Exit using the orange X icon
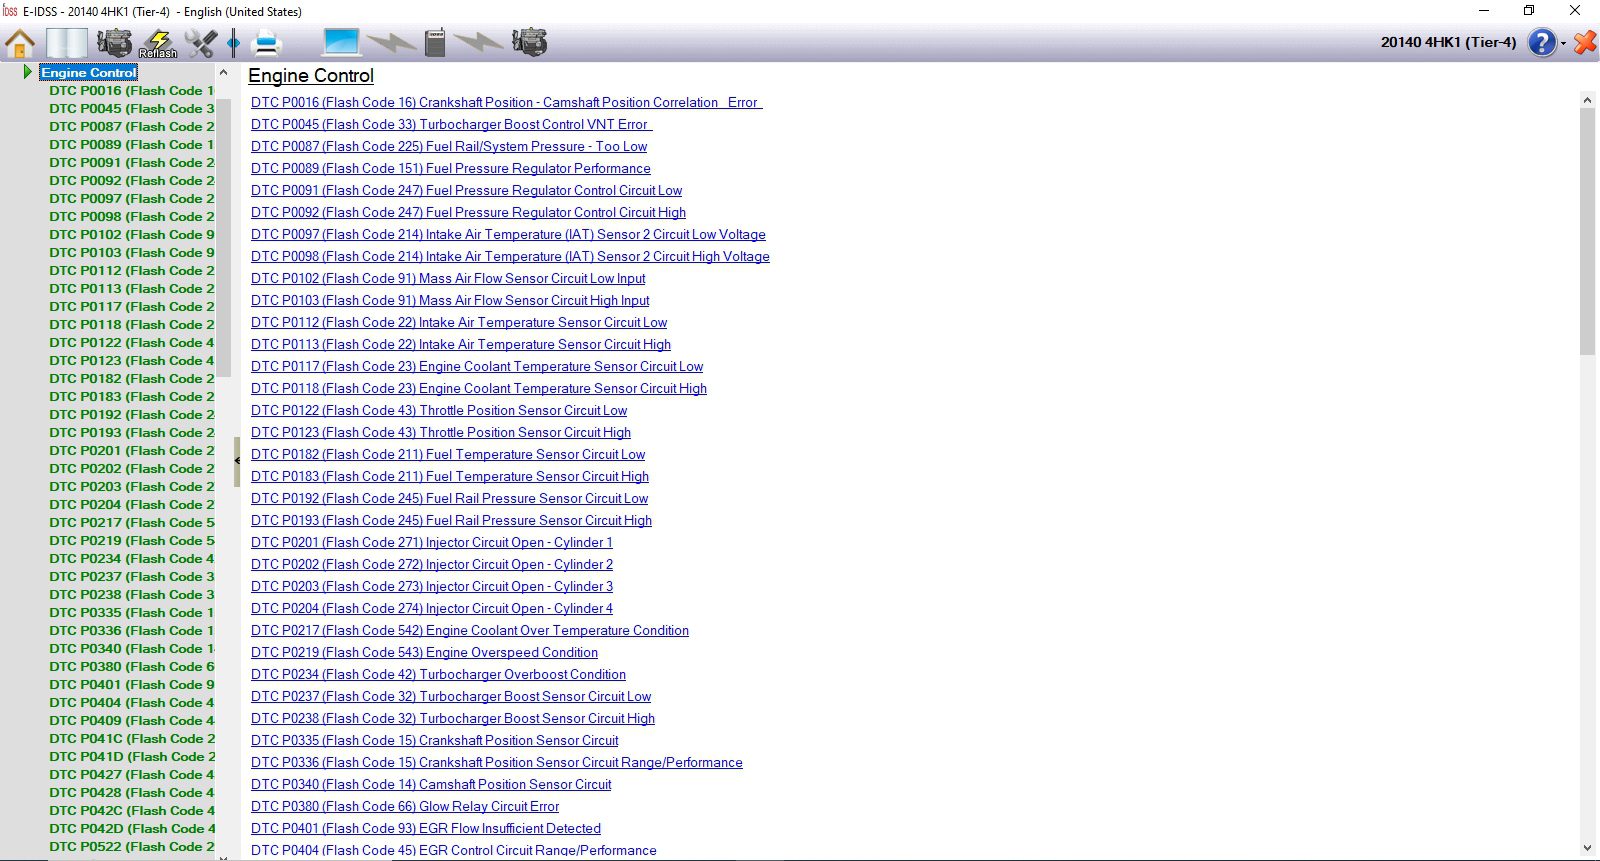This screenshot has width=1600, height=861. click(x=1585, y=43)
